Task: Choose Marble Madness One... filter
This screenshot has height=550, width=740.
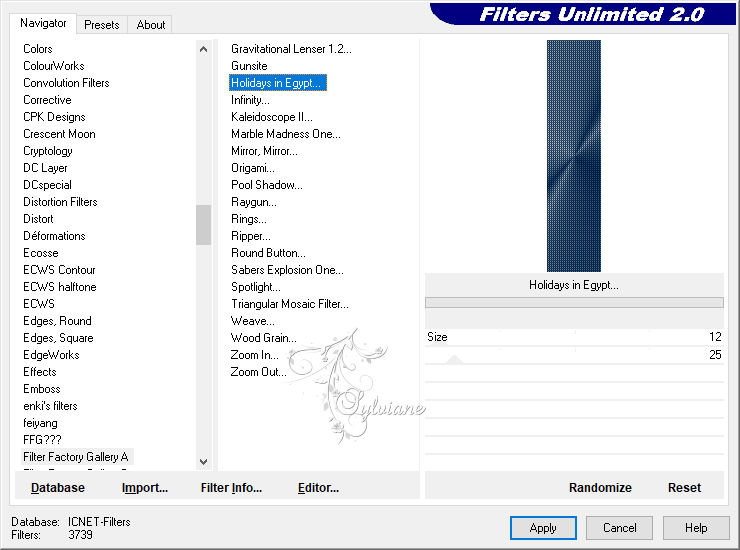Action: click(x=286, y=134)
